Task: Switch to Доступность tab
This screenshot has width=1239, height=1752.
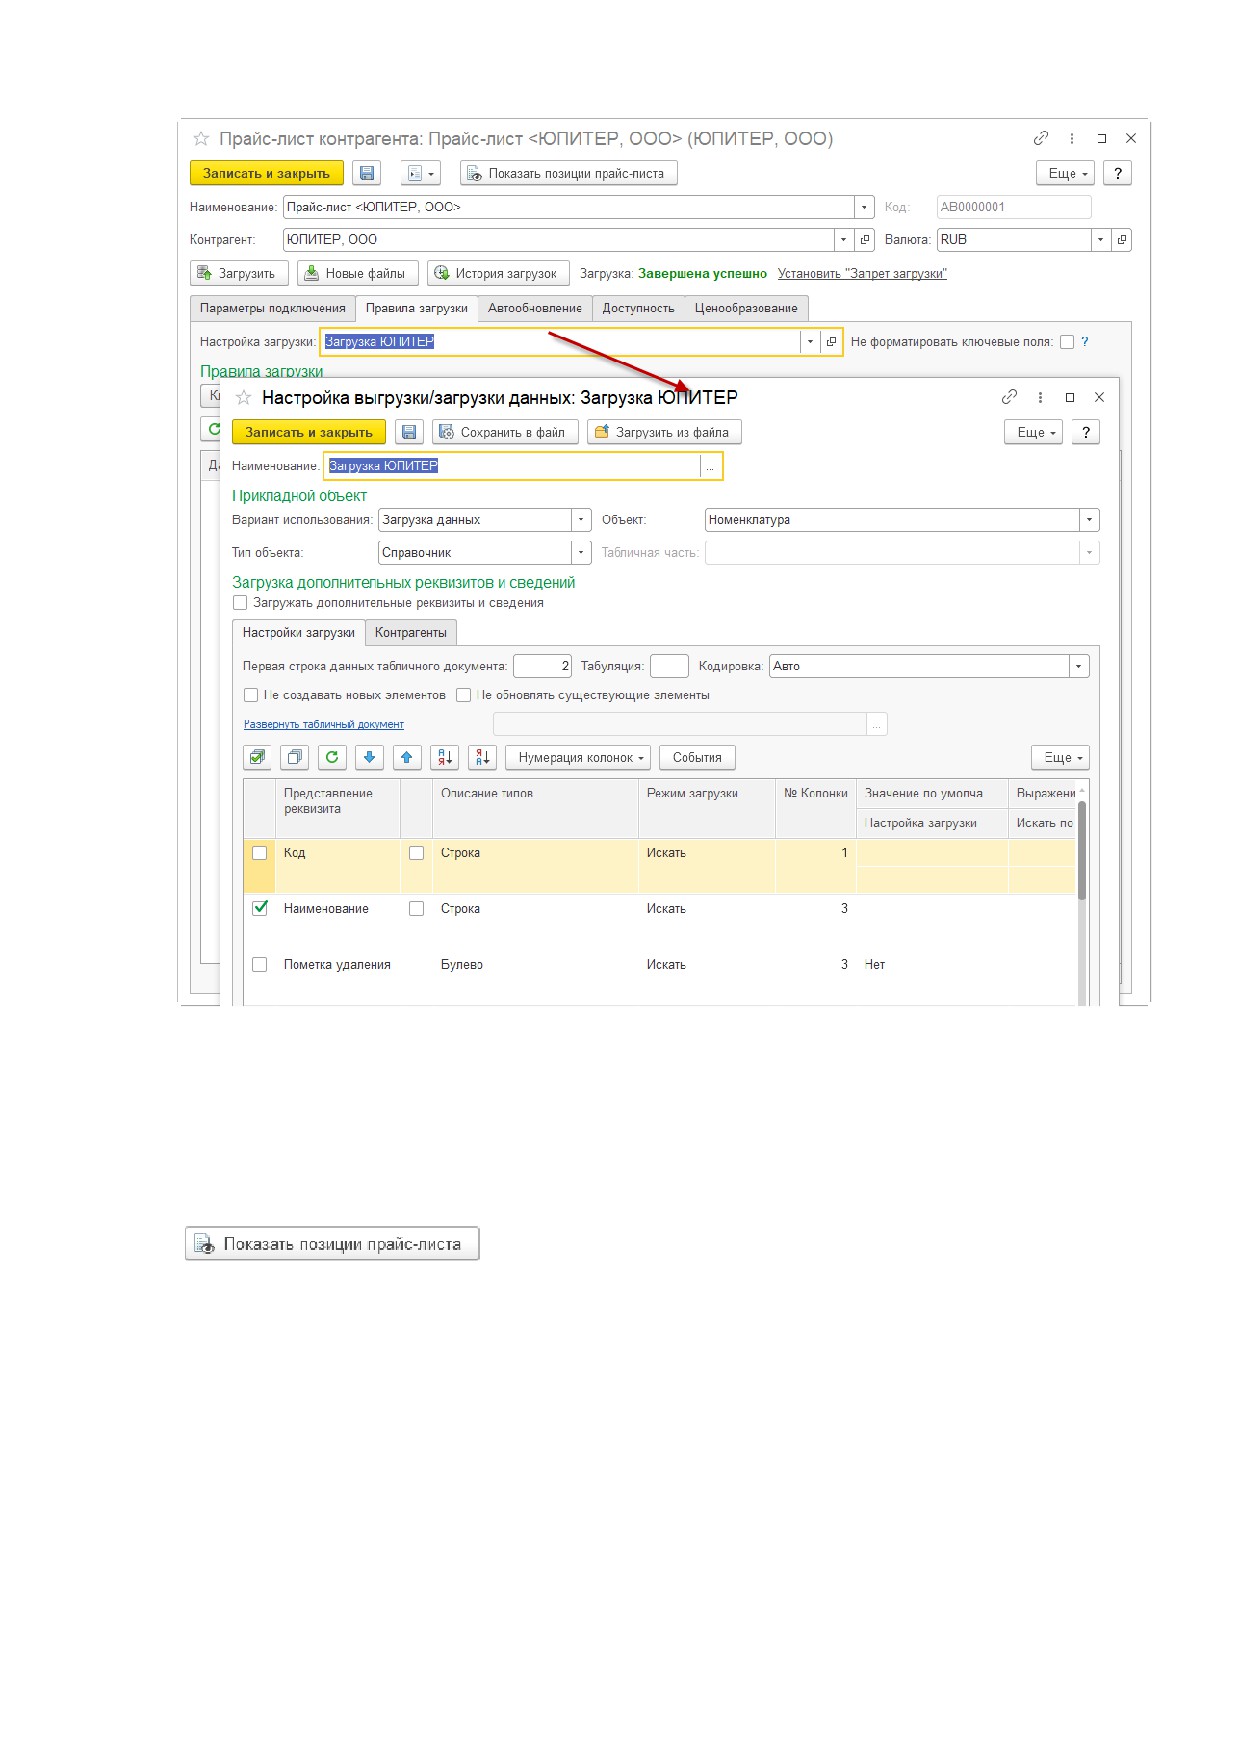Action: (x=638, y=308)
